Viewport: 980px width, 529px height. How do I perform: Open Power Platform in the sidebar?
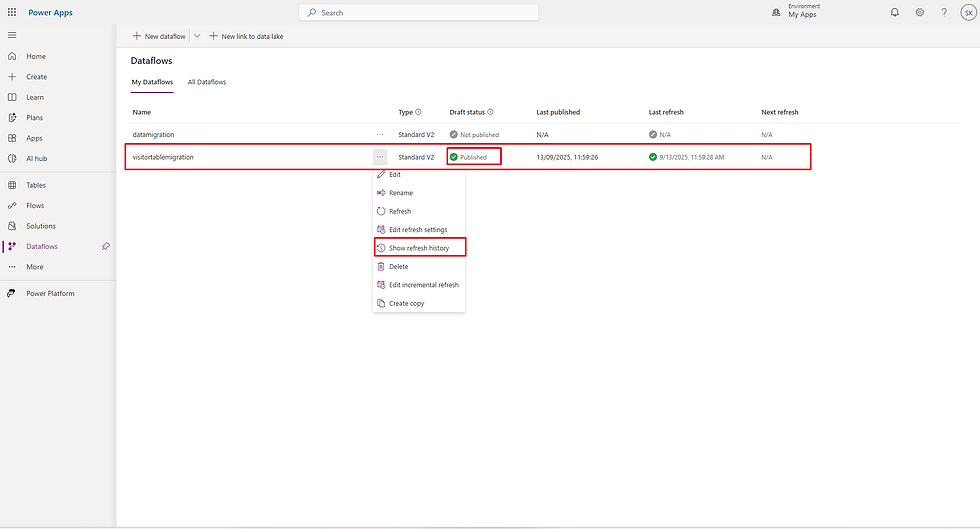click(50, 293)
